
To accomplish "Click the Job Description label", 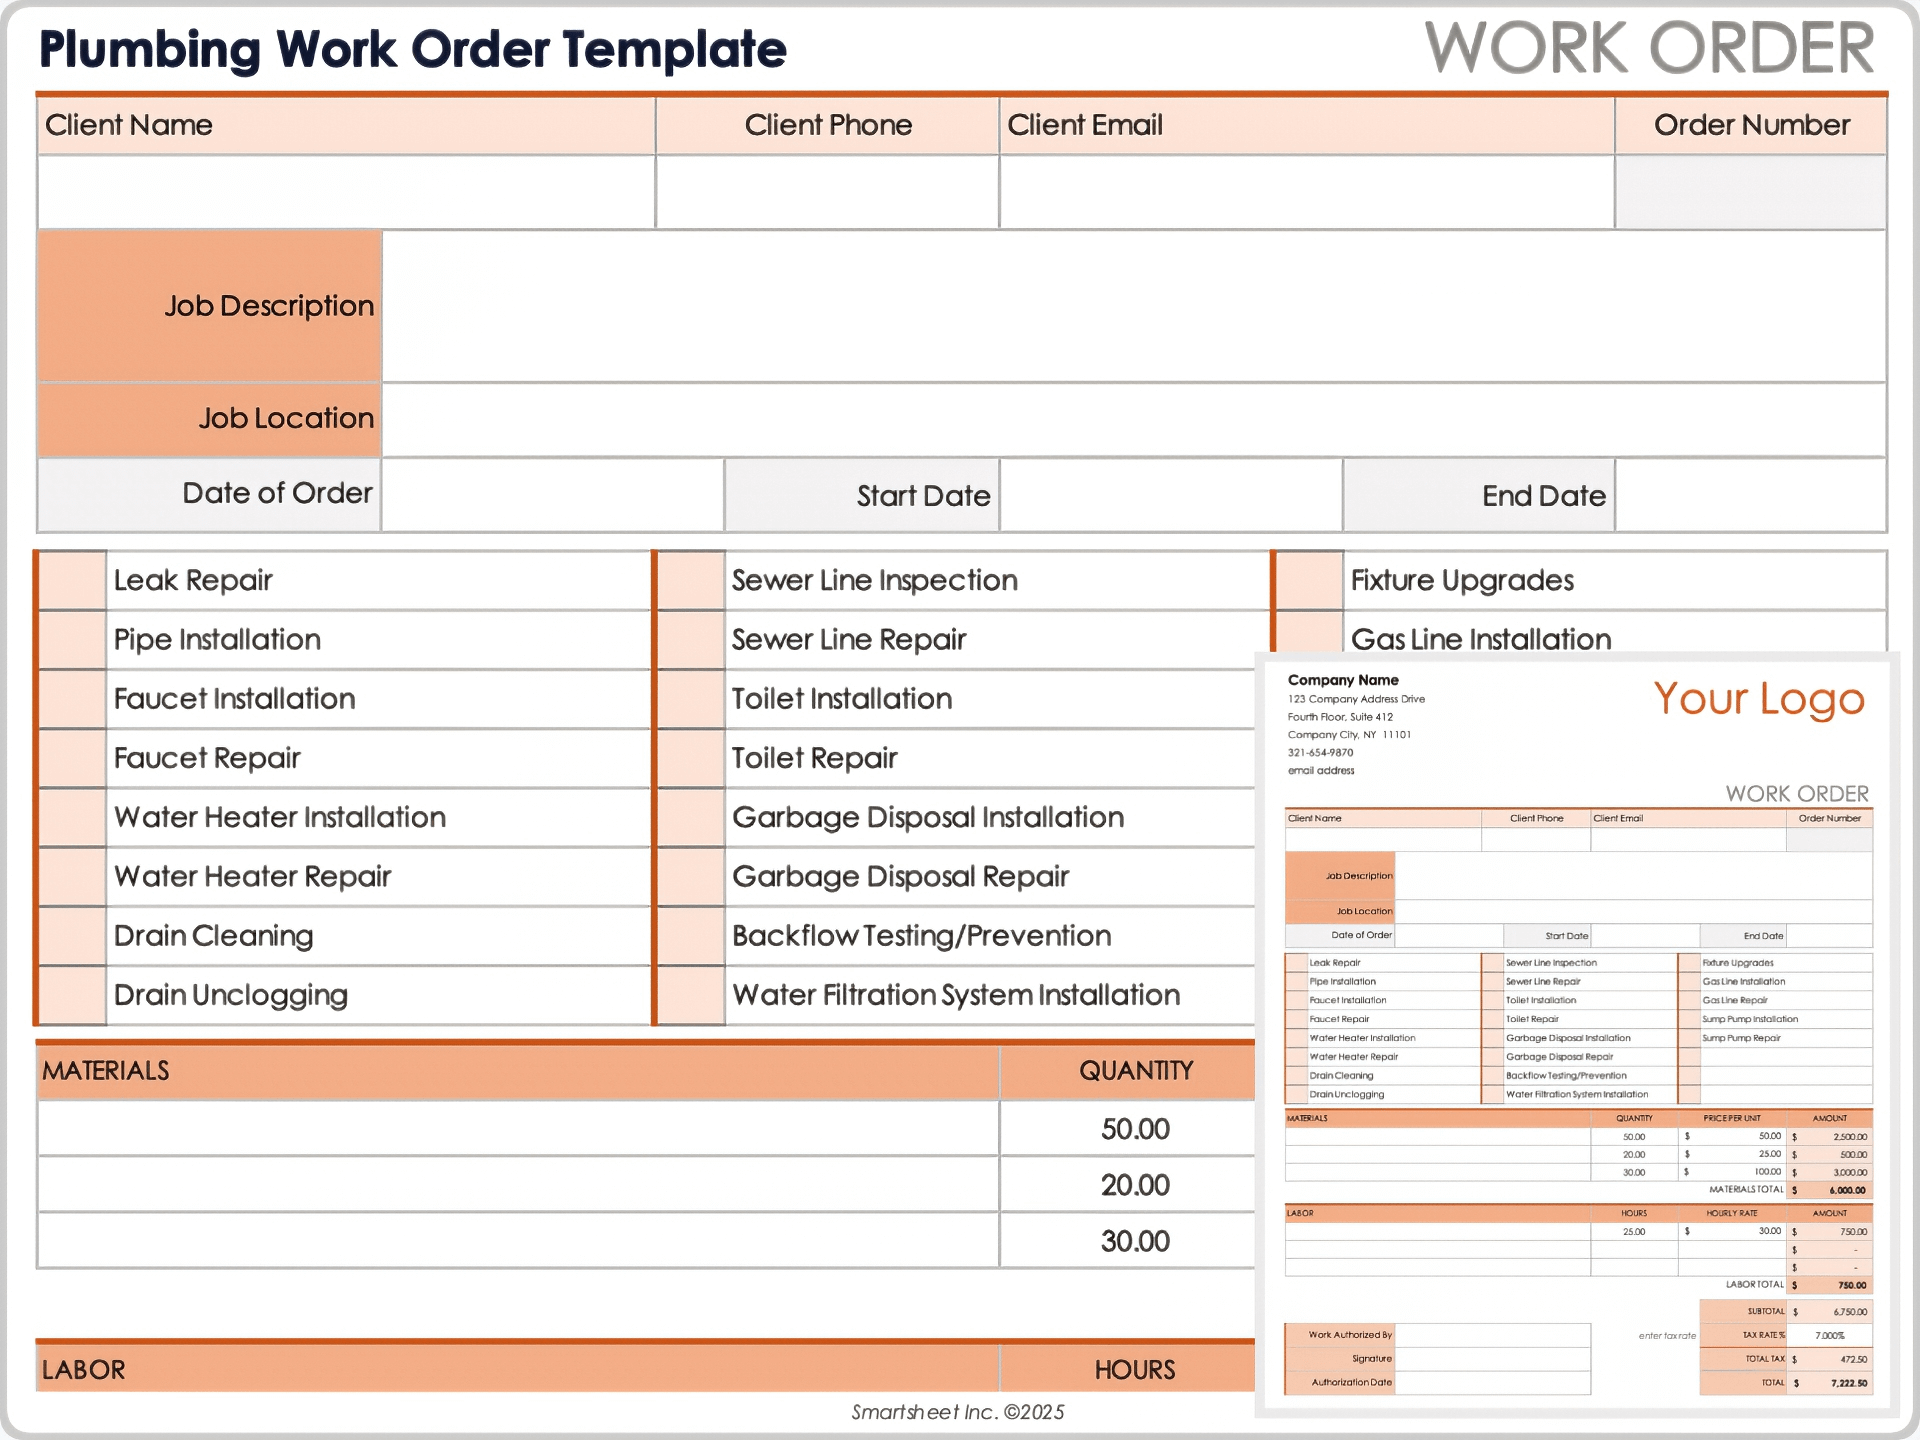I will [x=210, y=306].
